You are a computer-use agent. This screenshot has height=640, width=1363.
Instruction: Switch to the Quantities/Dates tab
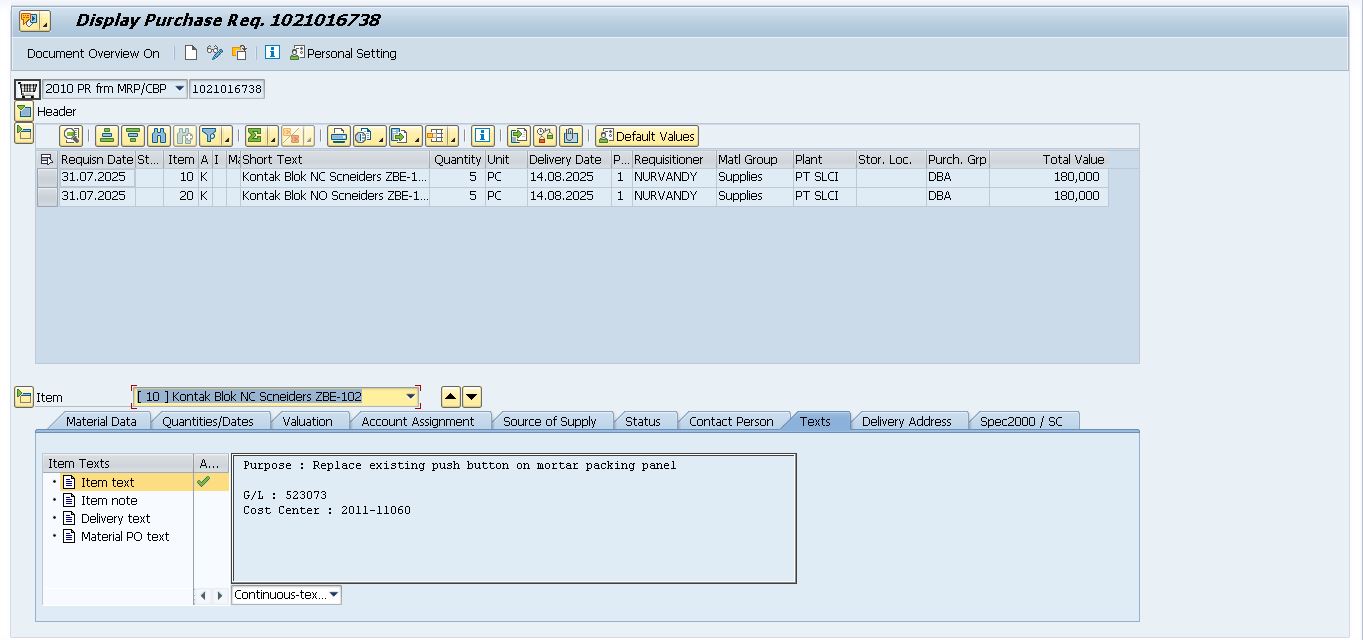pos(208,421)
